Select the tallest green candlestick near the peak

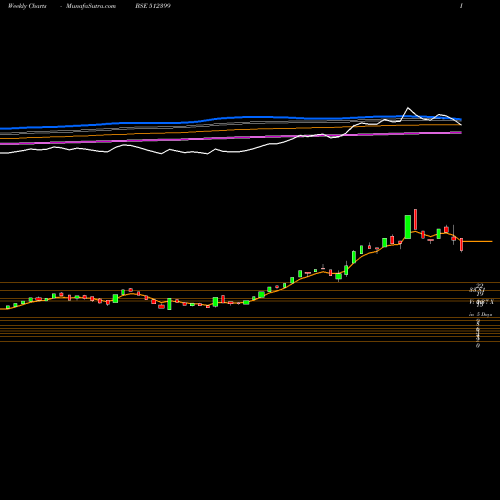click(408, 227)
